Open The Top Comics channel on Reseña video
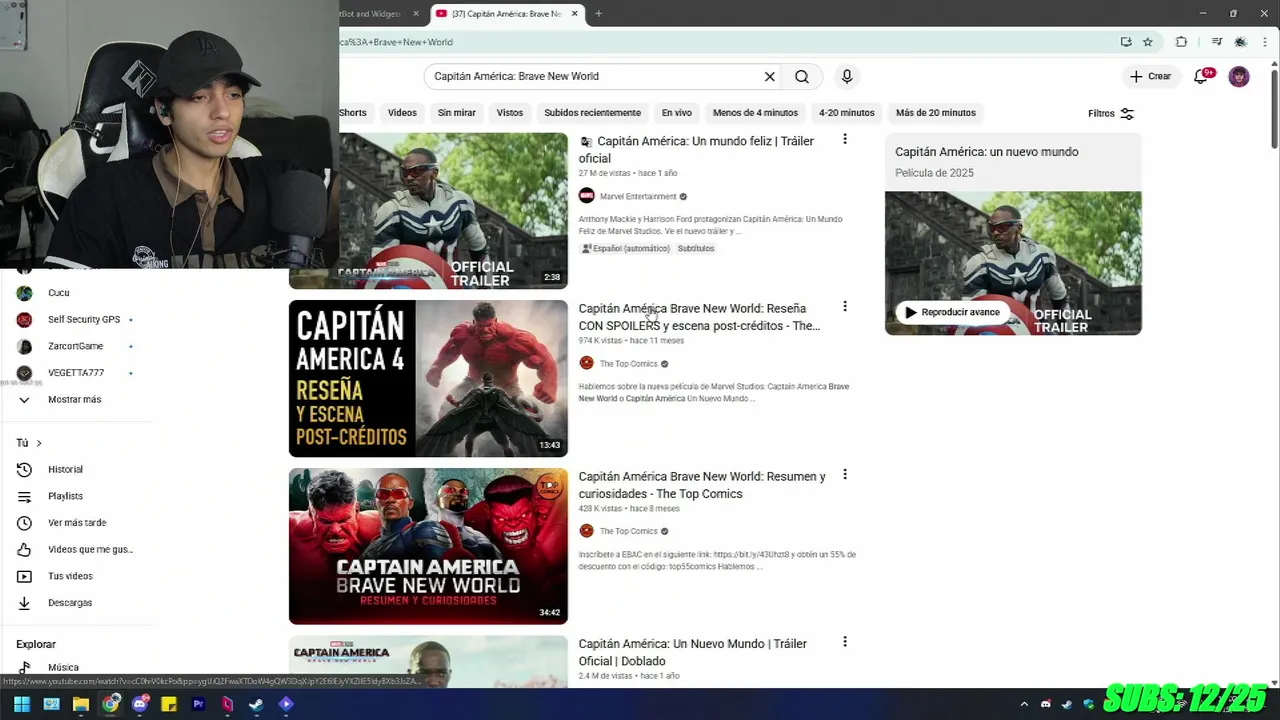Viewport: 1280px width, 720px height. (628, 364)
